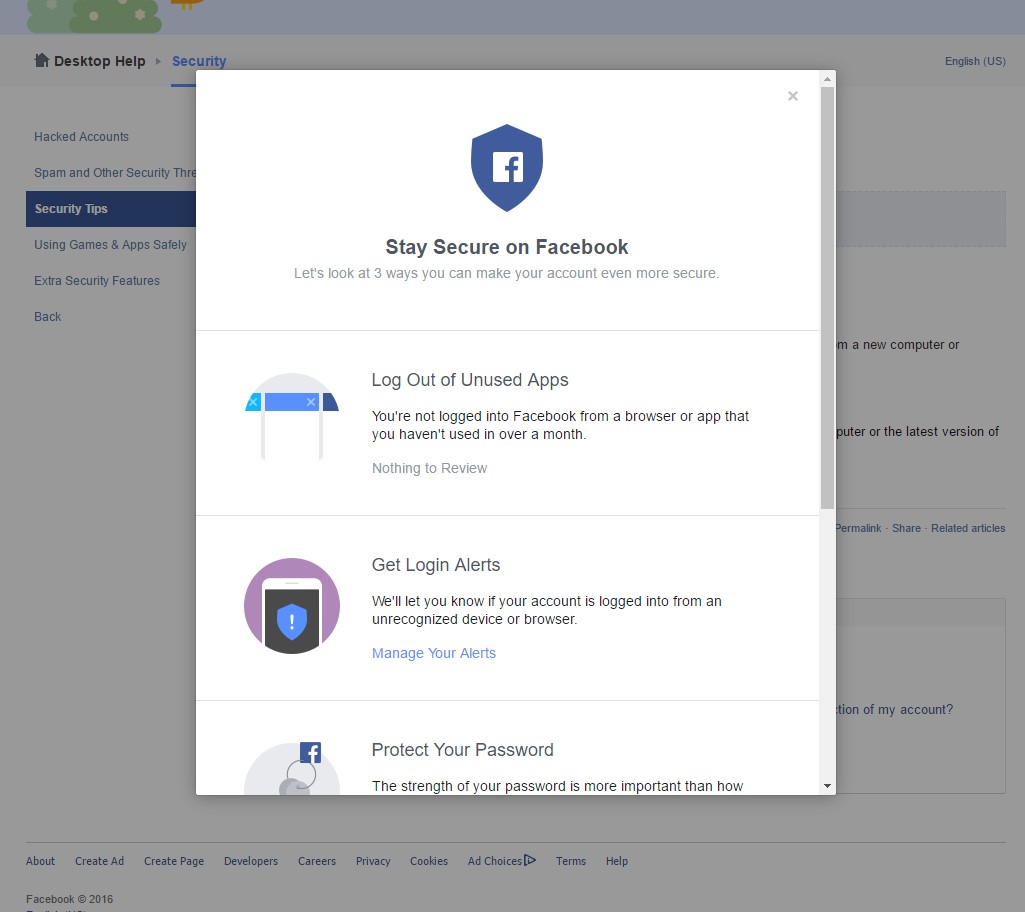1025x912 pixels.
Task: Open Terms footer link
Action: (571, 861)
